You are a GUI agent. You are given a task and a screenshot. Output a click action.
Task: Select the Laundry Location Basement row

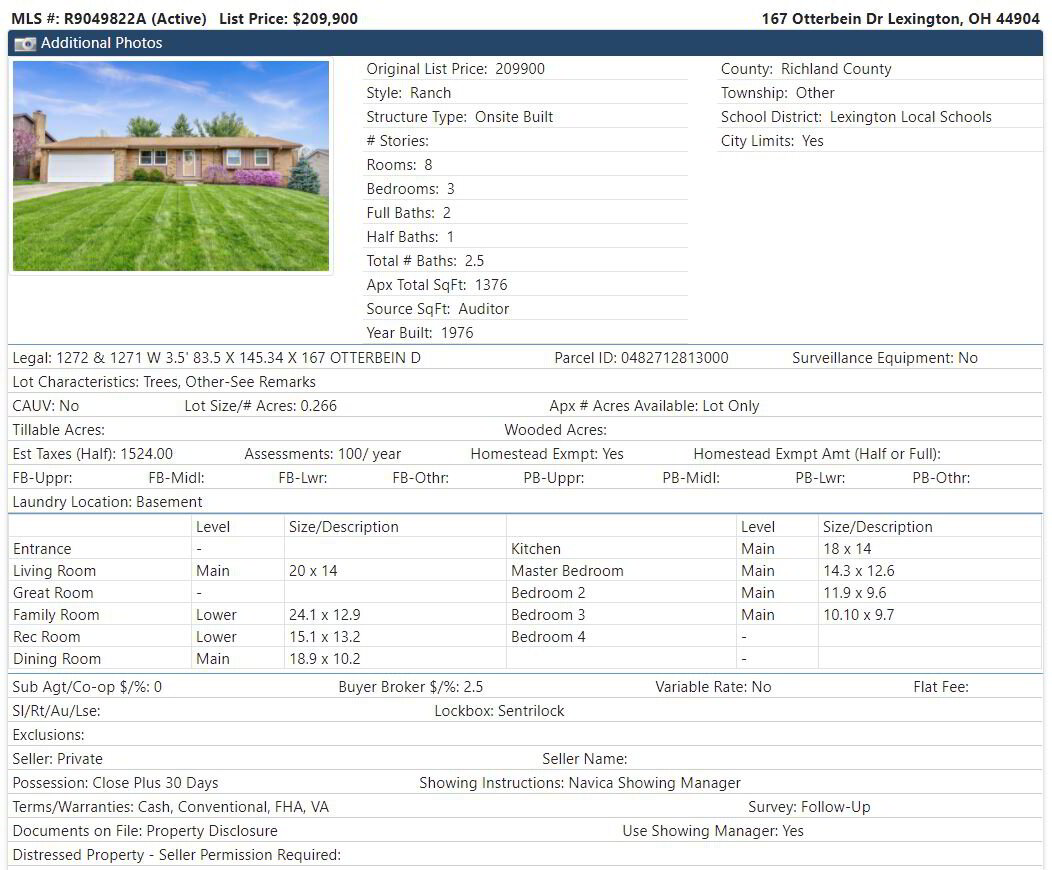click(x=107, y=502)
